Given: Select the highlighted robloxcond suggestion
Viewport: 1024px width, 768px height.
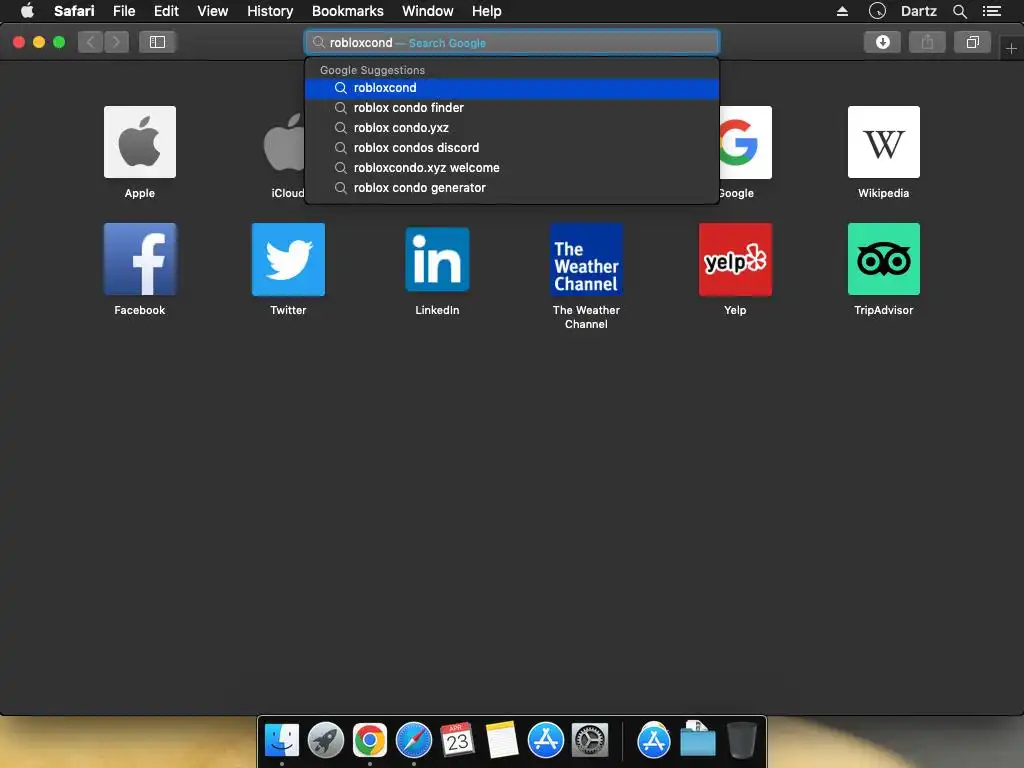Looking at the screenshot, I should pos(512,88).
